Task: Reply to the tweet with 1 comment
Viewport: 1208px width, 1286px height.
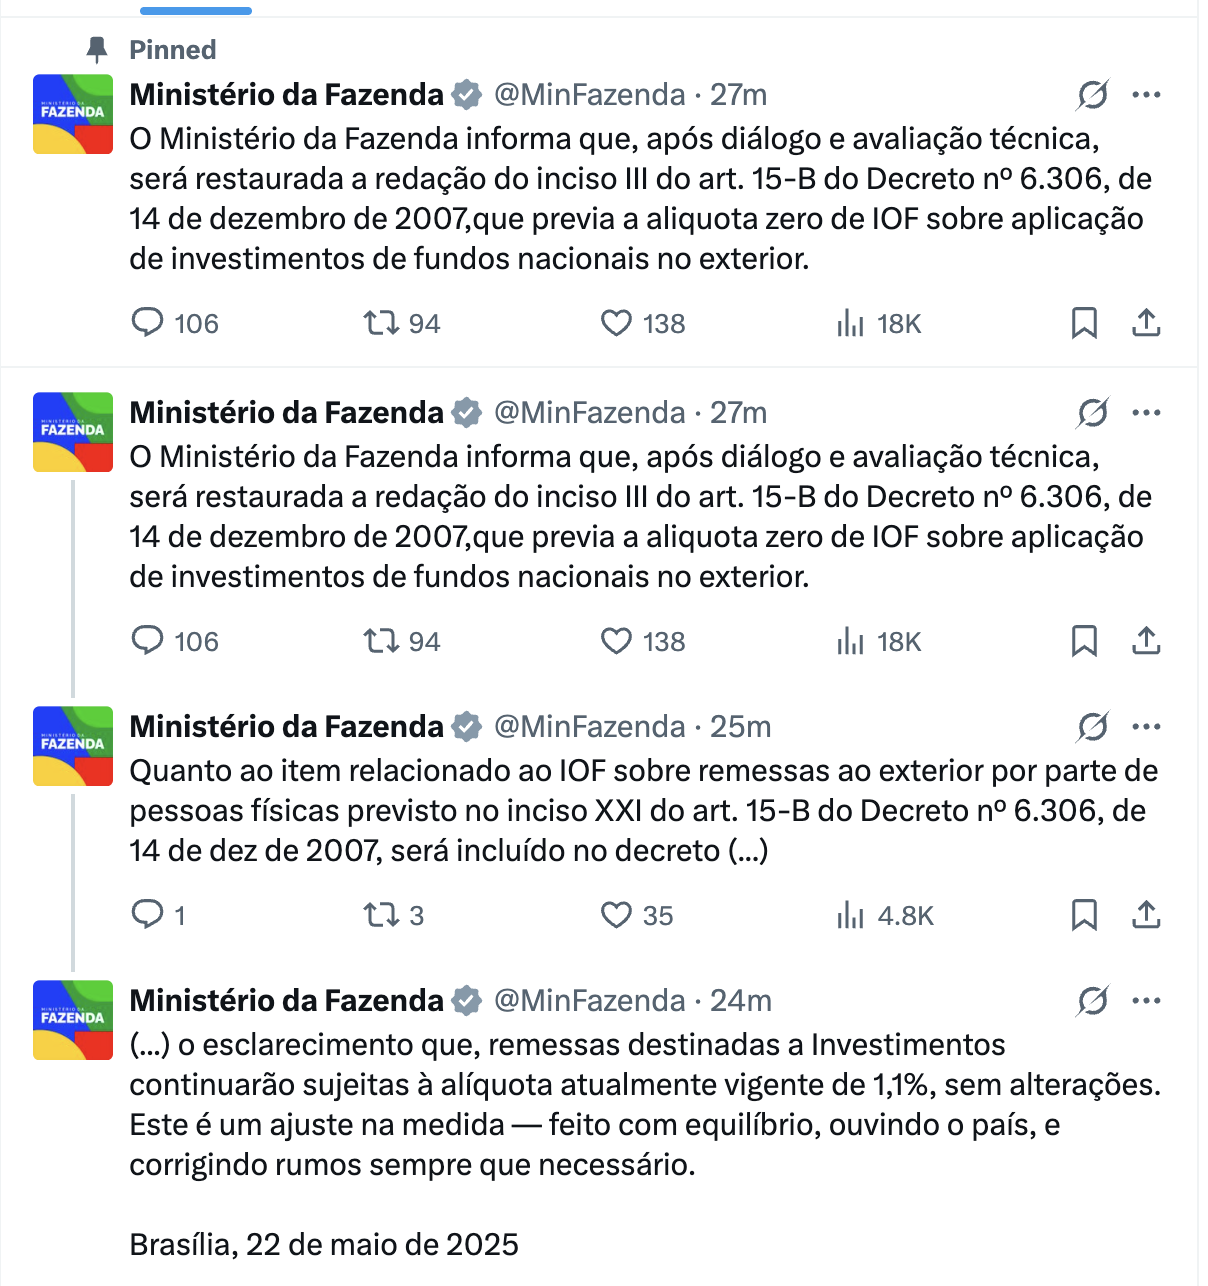Action: click(x=158, y=915)
